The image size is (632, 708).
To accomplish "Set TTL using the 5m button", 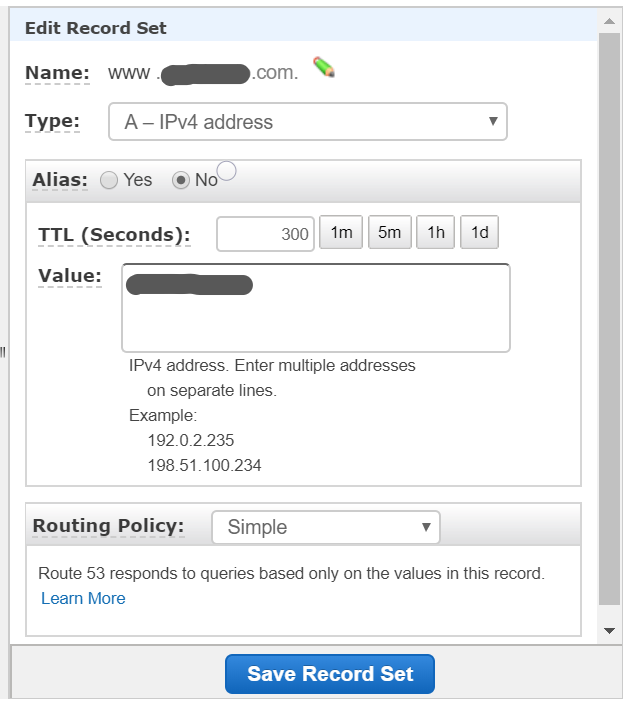I will 389,233.
